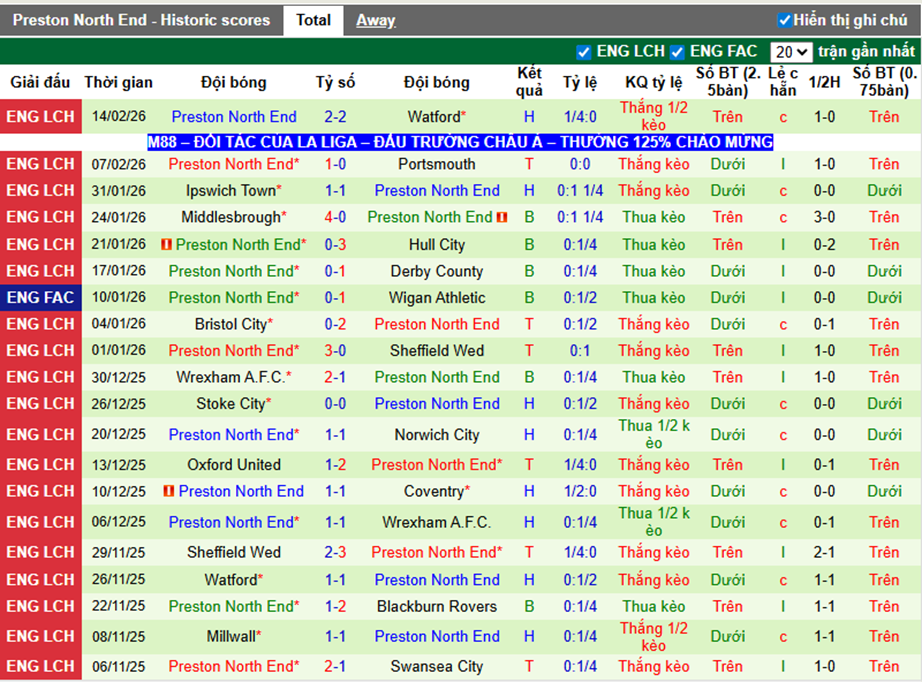922x682 pixels.
Task: Click result letter T in Portsmouth row
Action: click(529, 164)
